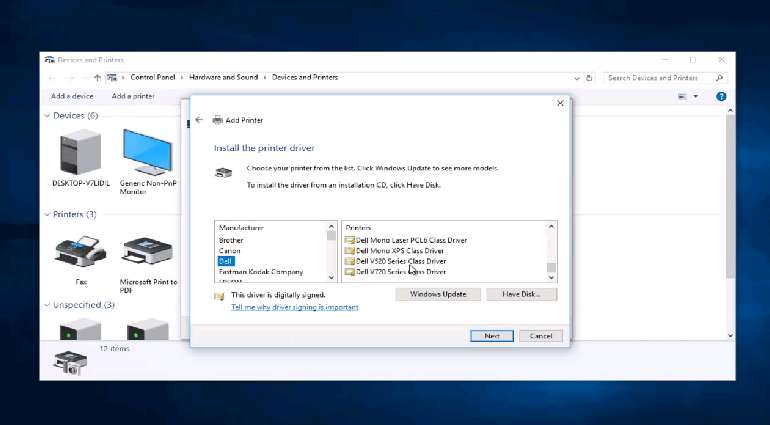
Task: Select the DESKTOP-V7LID computer icon
Action: click(81, 153)
